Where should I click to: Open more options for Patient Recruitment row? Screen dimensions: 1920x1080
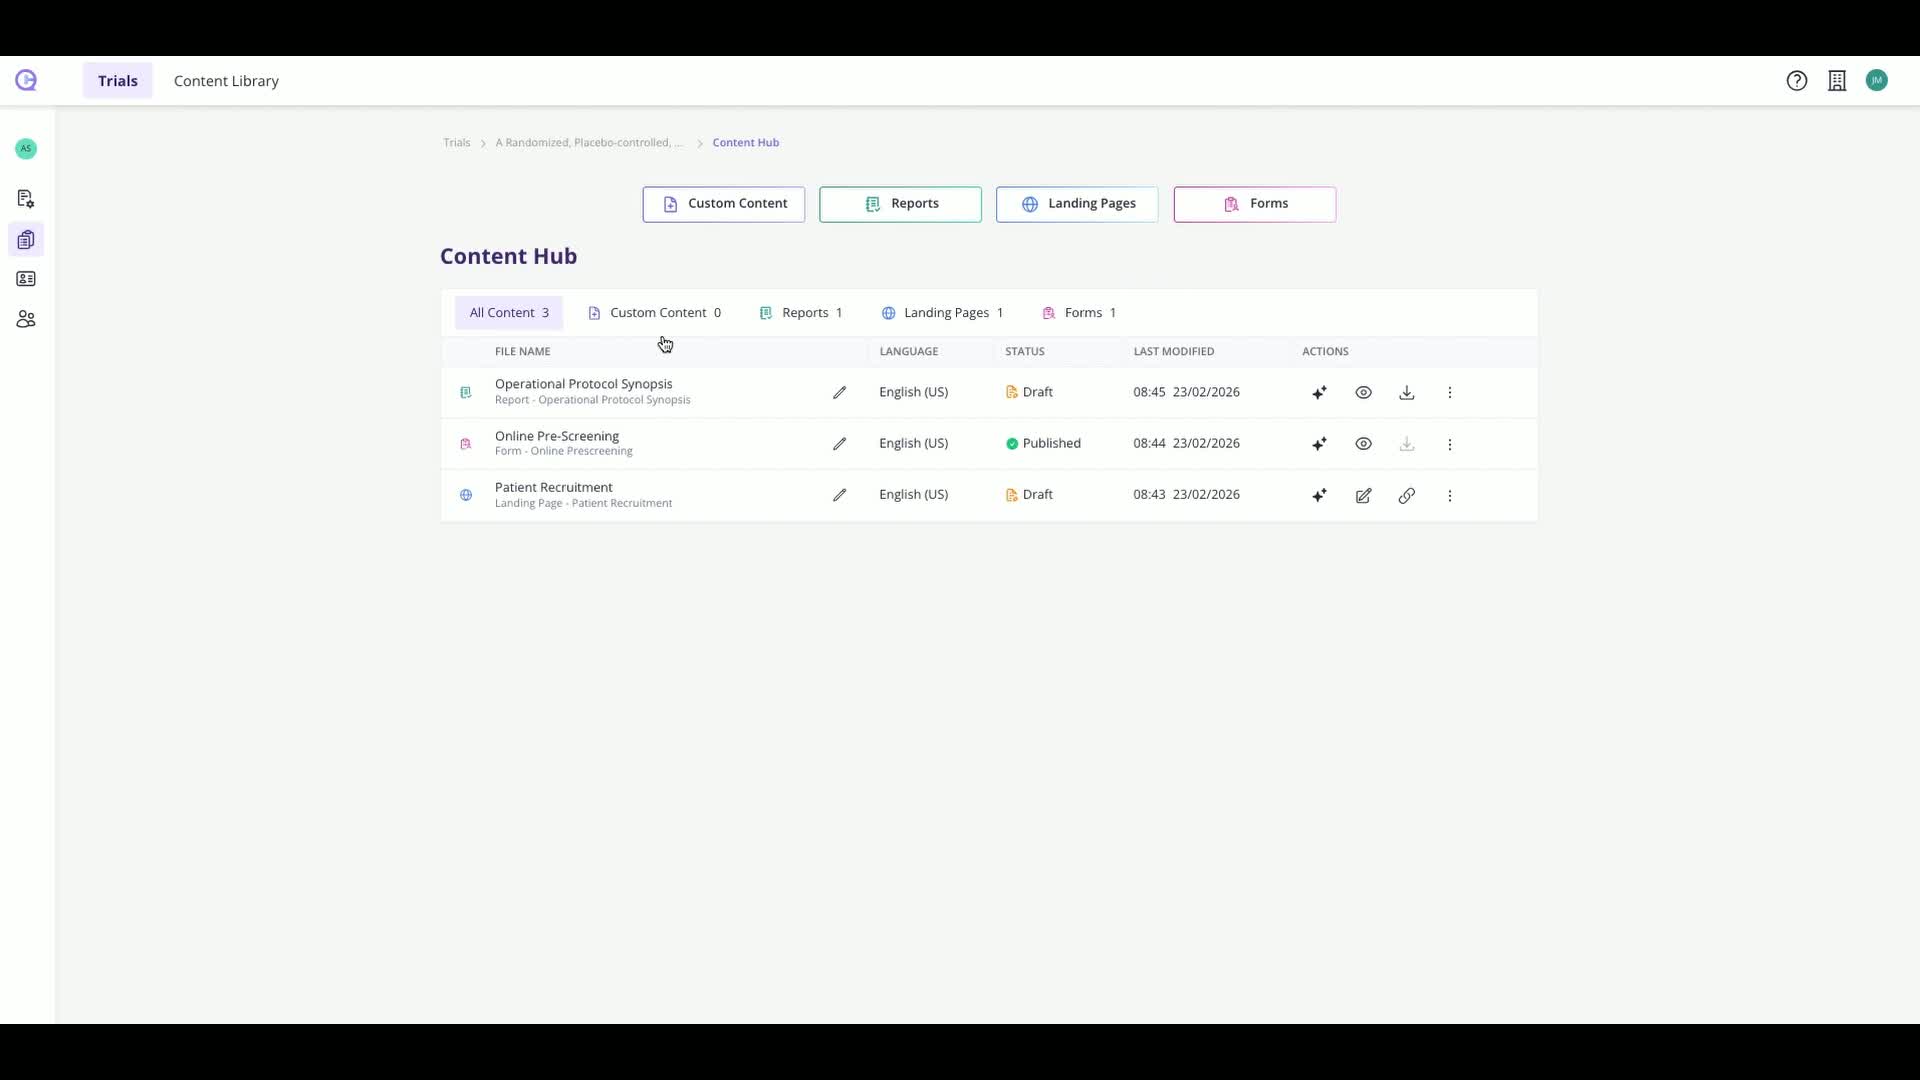click(1449, 496)
